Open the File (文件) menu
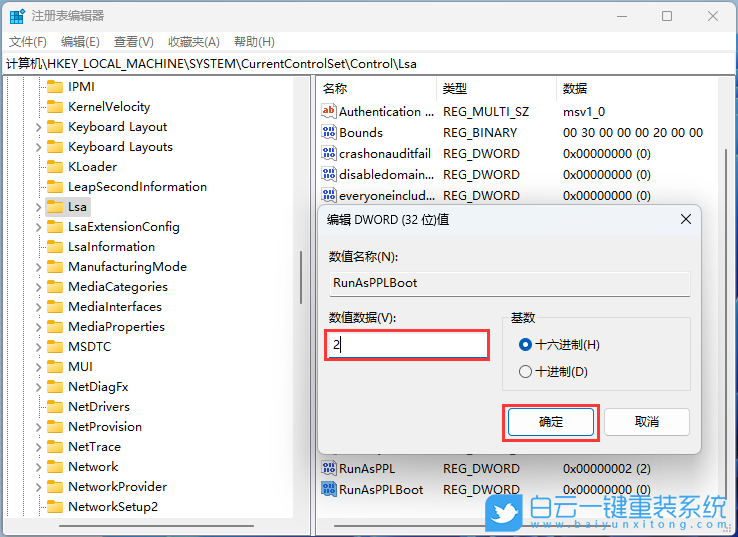The height and width of the screenshot is (537, 738). pyautogui.click(x=28, y=42)
